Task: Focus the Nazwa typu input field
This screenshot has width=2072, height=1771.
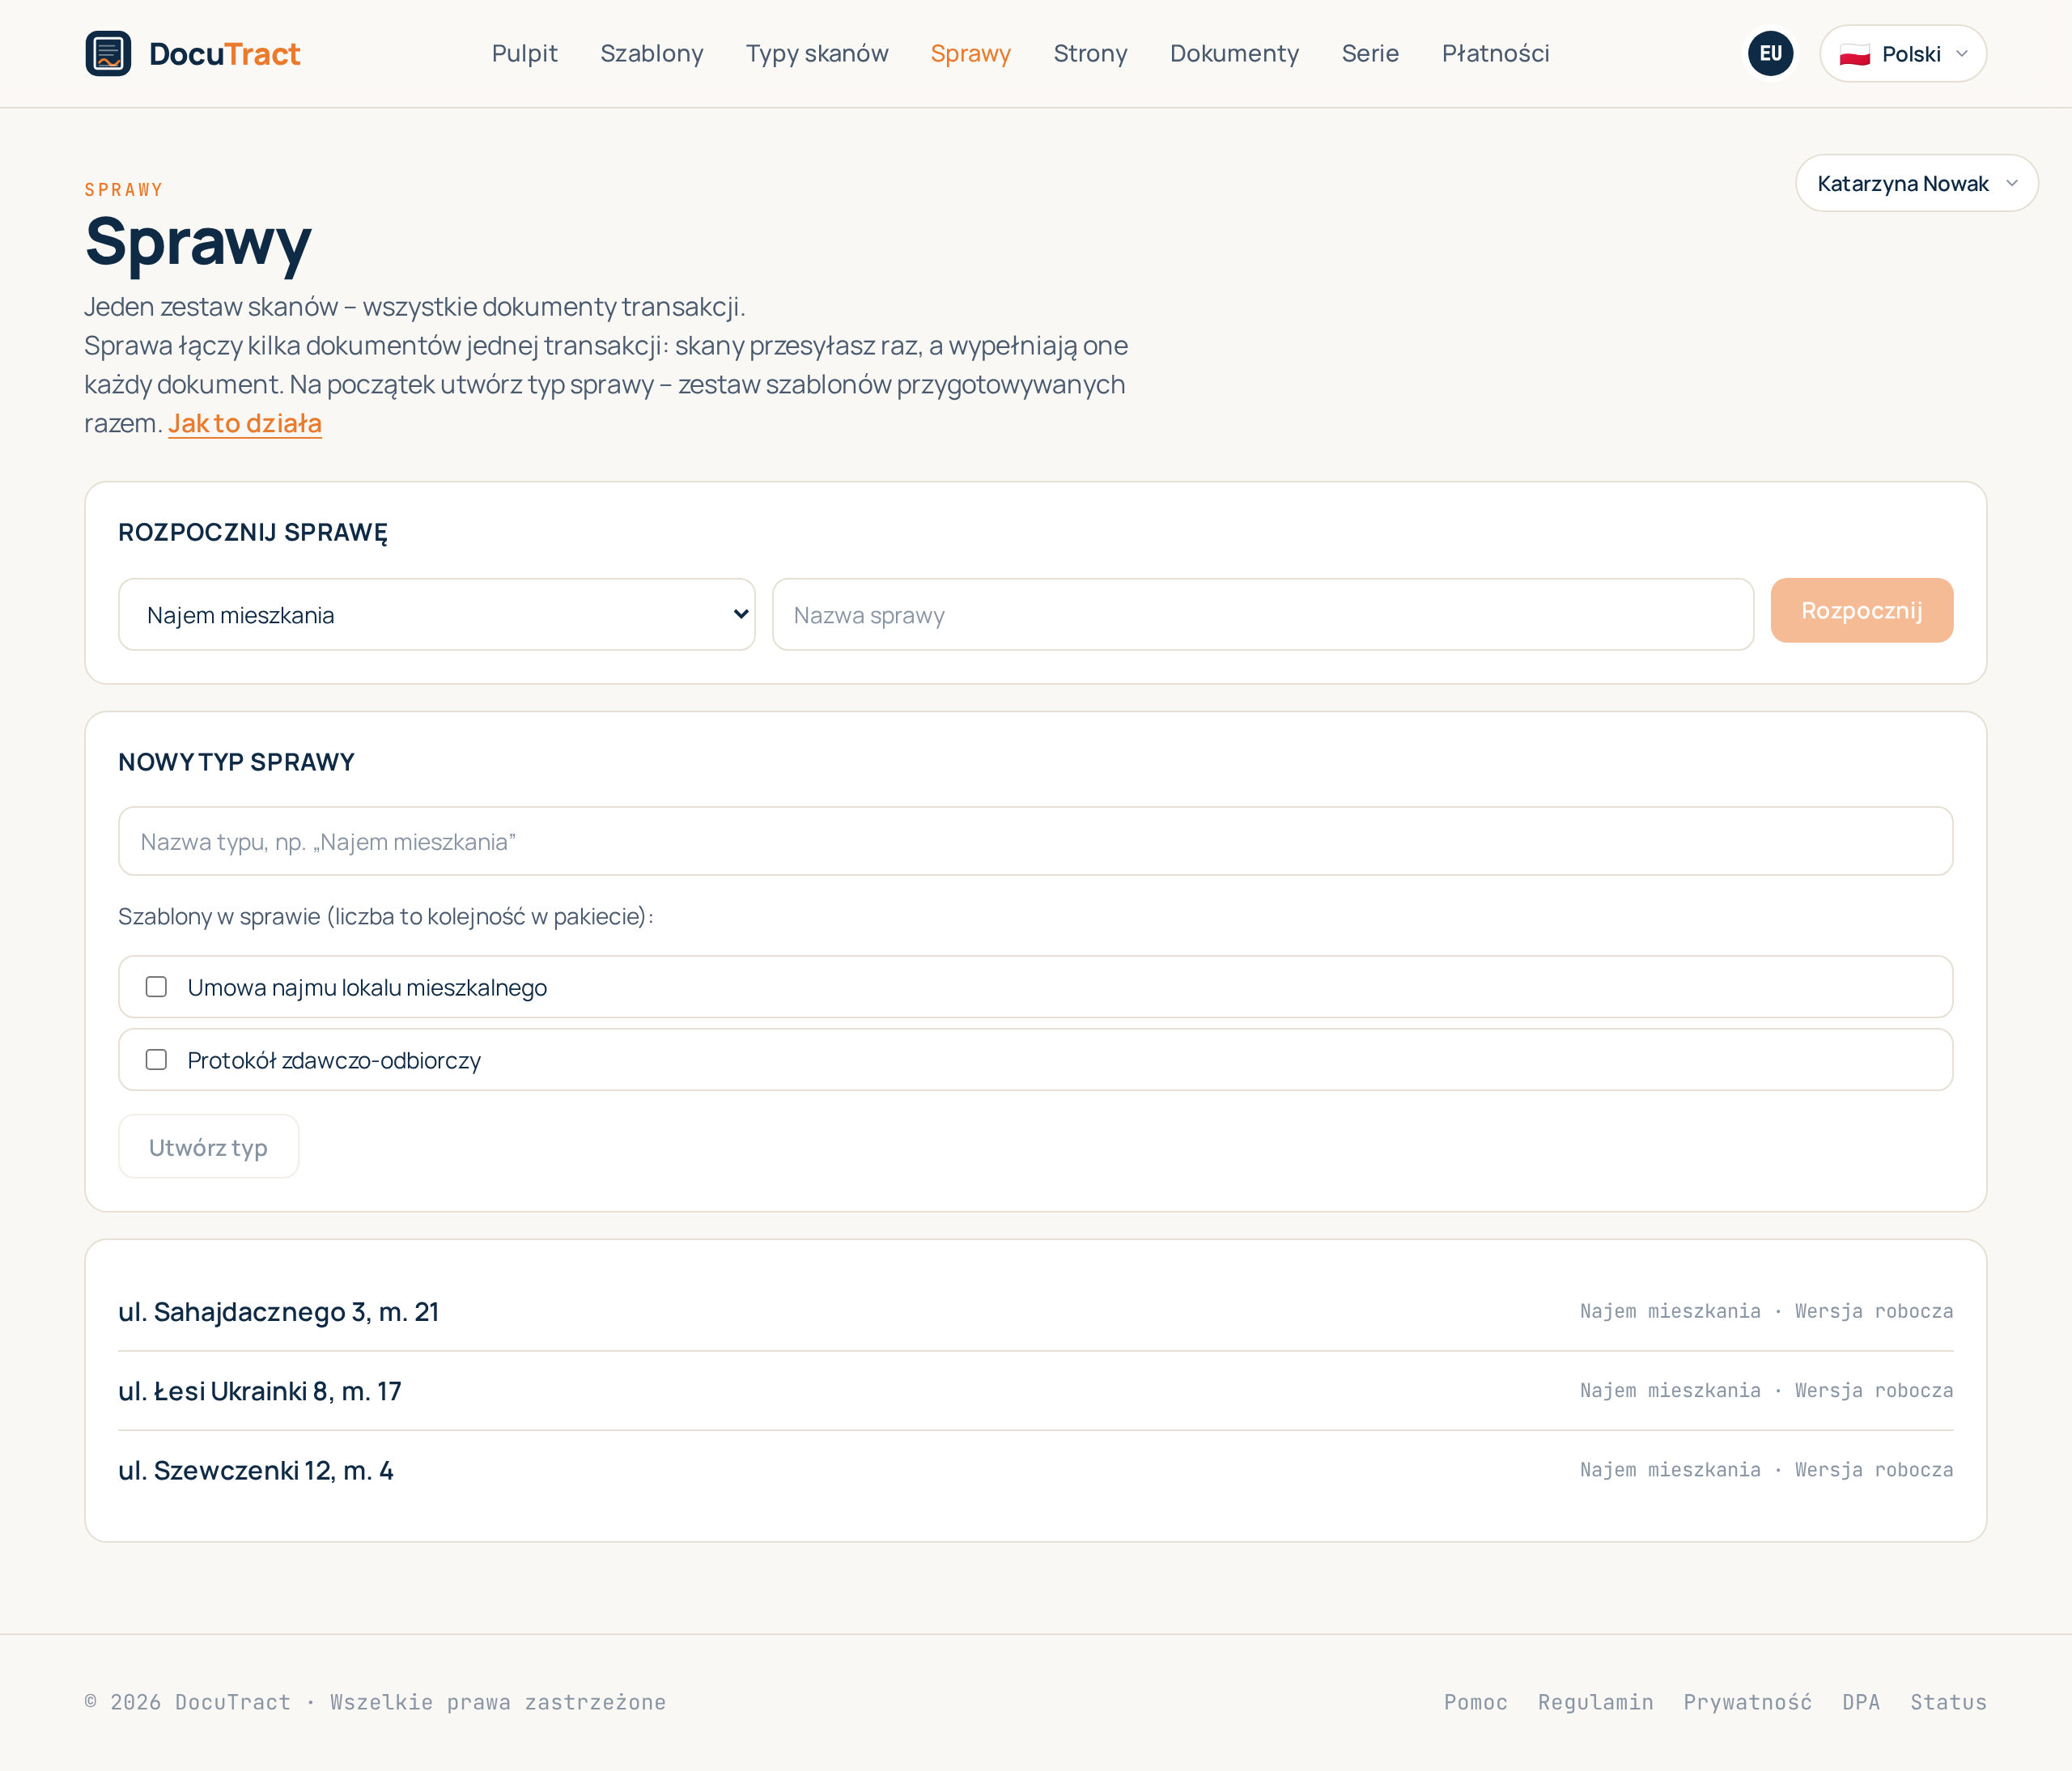Action: click(x=1035, y=842)
